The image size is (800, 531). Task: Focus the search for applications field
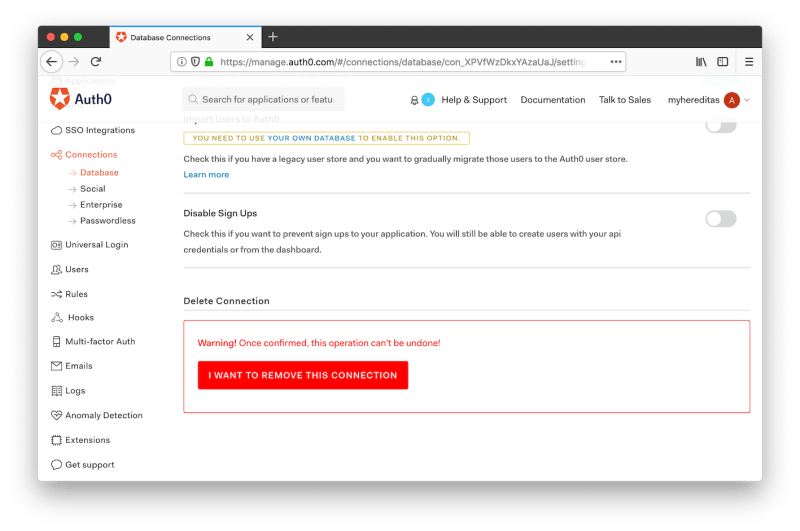[x=263, y=99]
